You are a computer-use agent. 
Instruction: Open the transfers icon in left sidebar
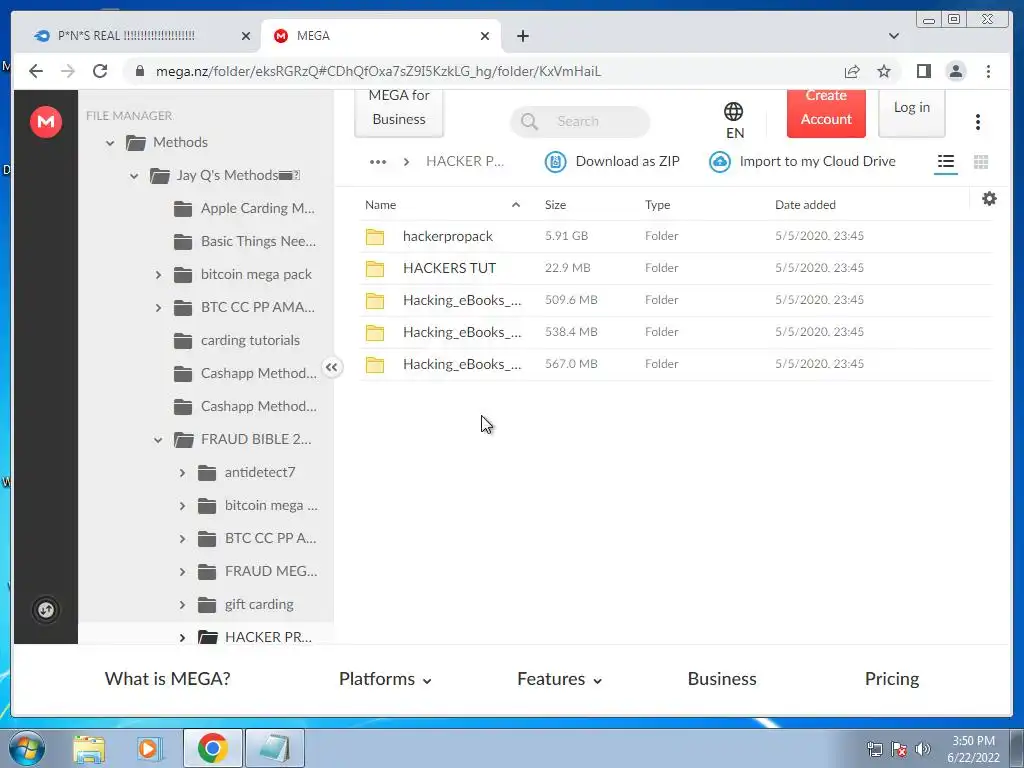point(46,610)
